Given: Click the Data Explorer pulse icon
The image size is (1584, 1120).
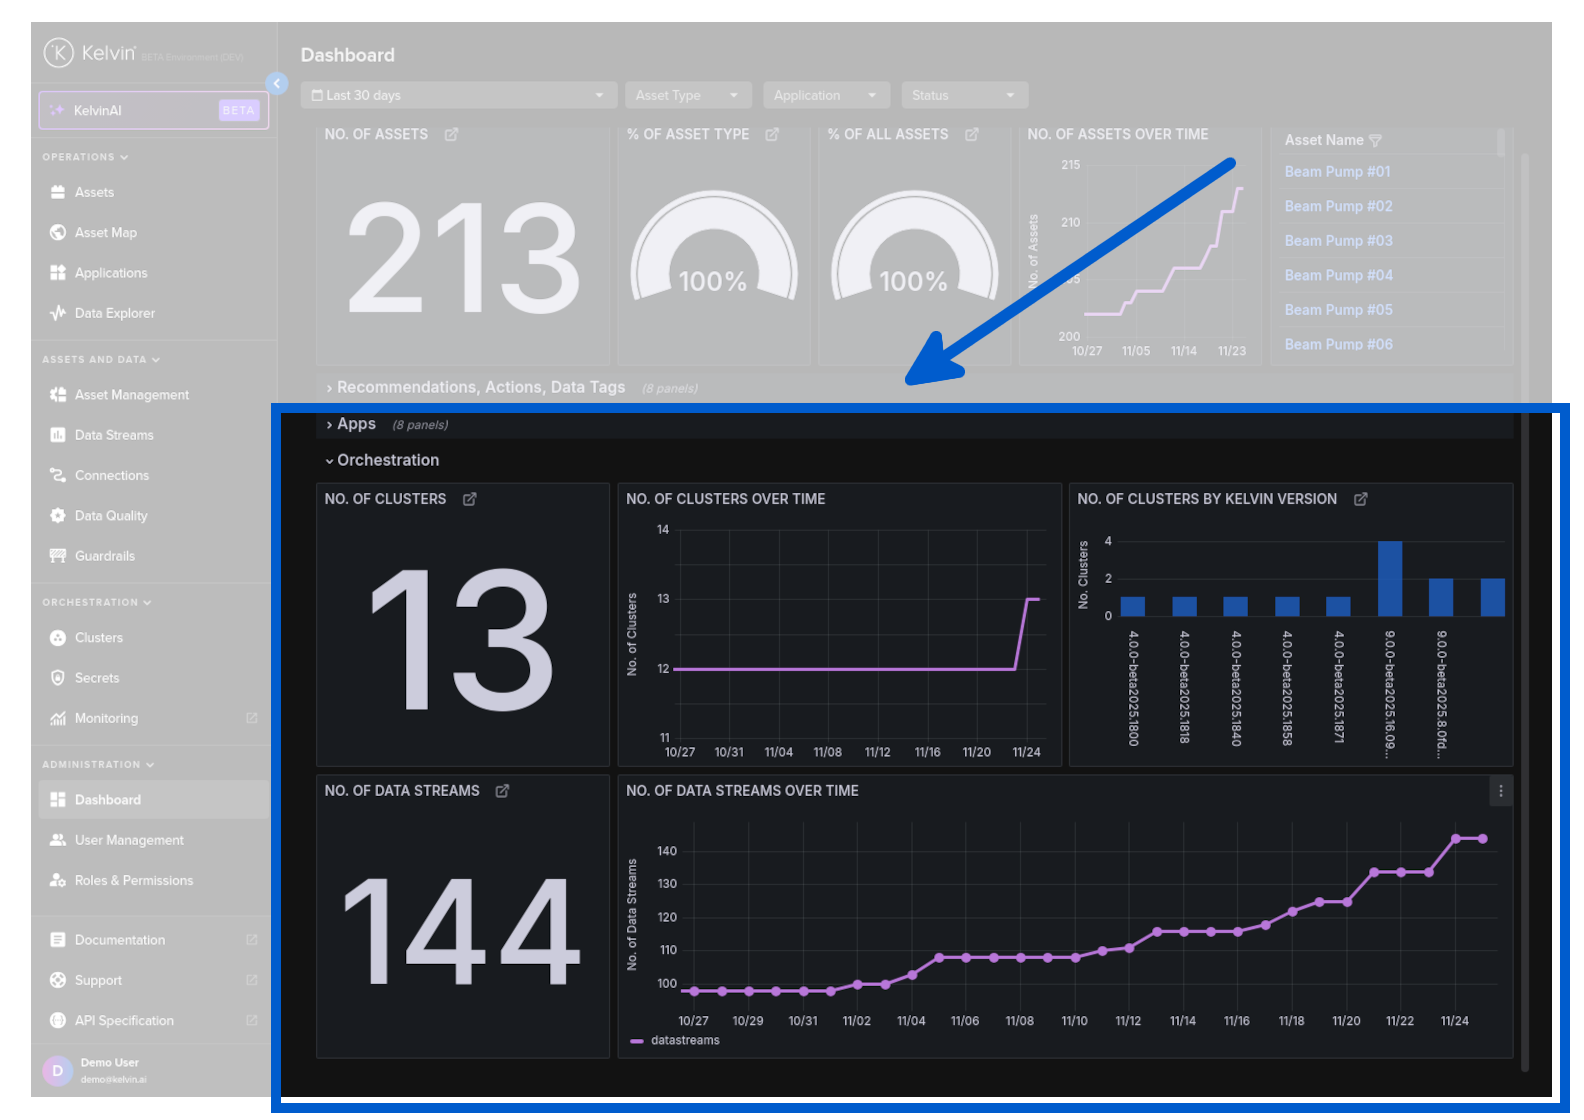Looking at the screenshot, I should tap(58, 313).
